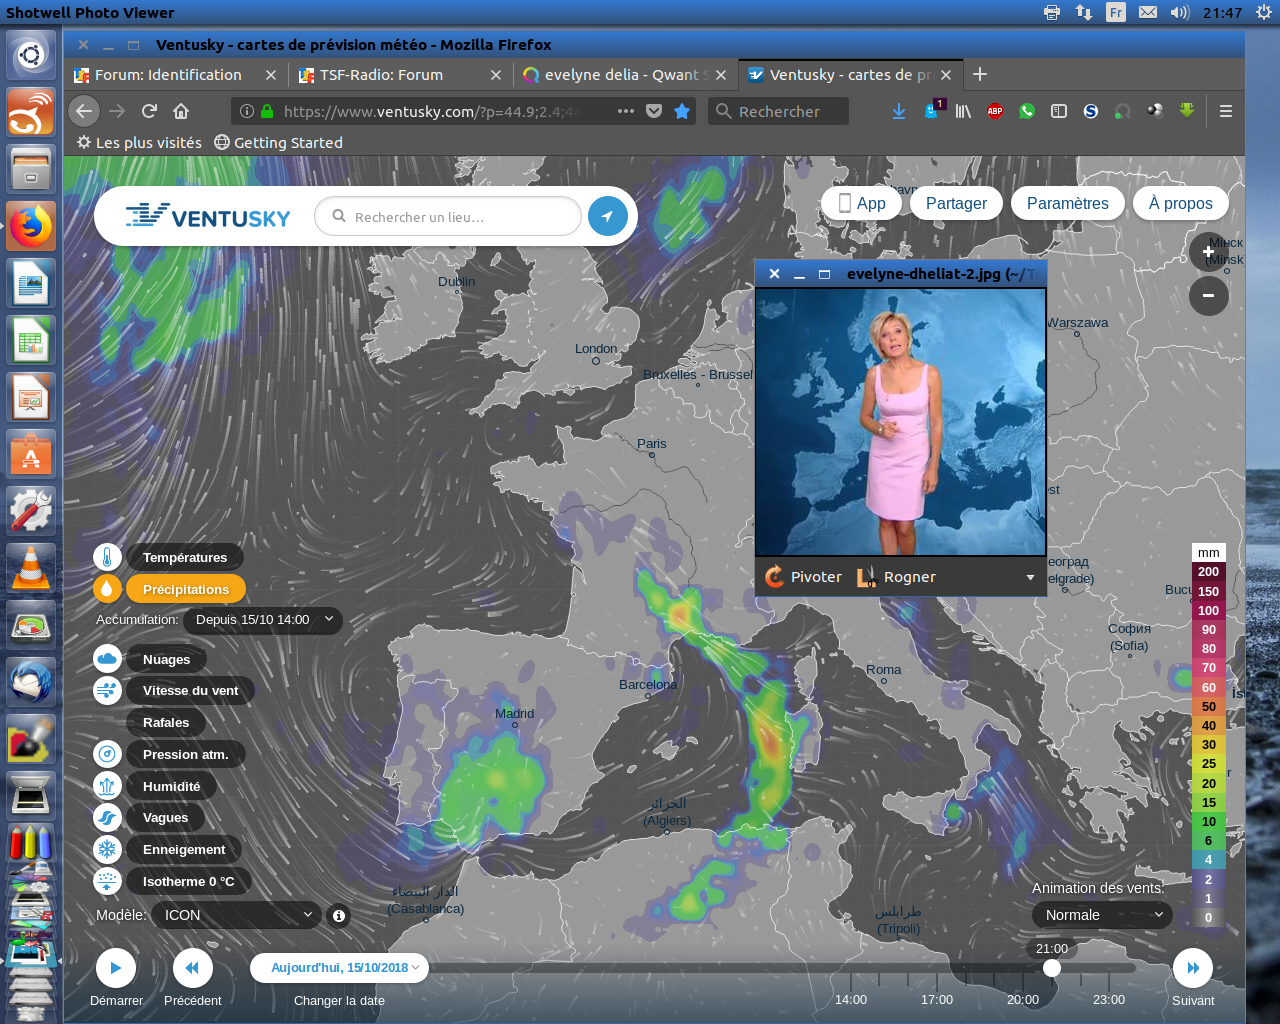Open the Firefox library icon
The image size is (1280, 1024).
(963, 111)
